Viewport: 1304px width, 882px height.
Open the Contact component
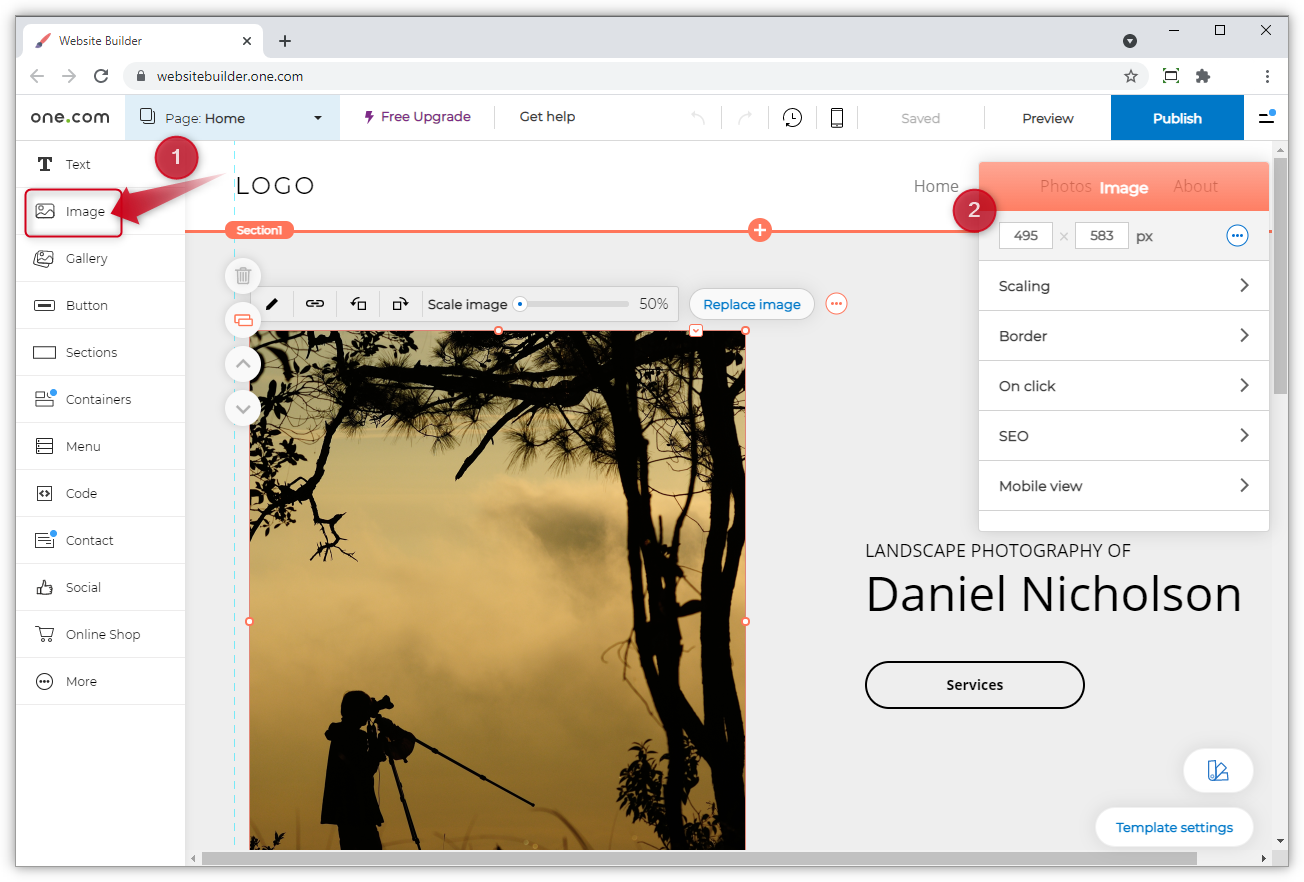coord(100,540)
